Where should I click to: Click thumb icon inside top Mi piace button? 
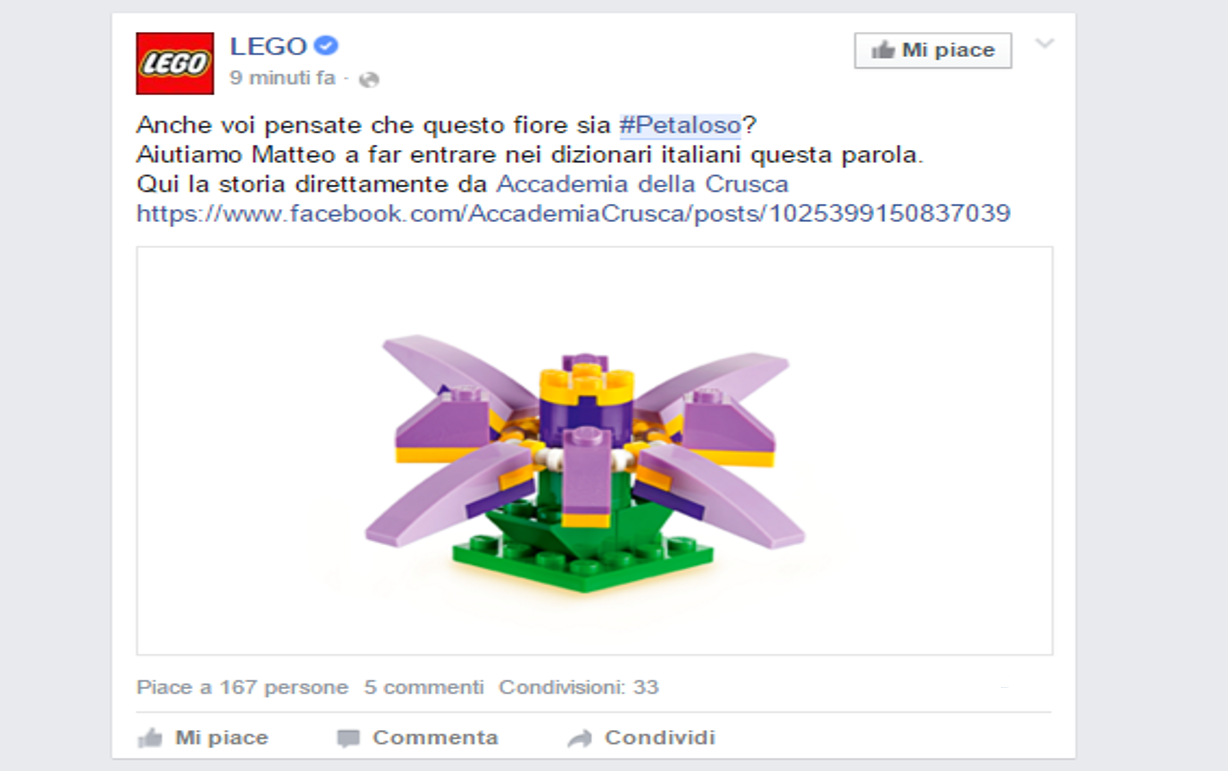click(882, 50)
